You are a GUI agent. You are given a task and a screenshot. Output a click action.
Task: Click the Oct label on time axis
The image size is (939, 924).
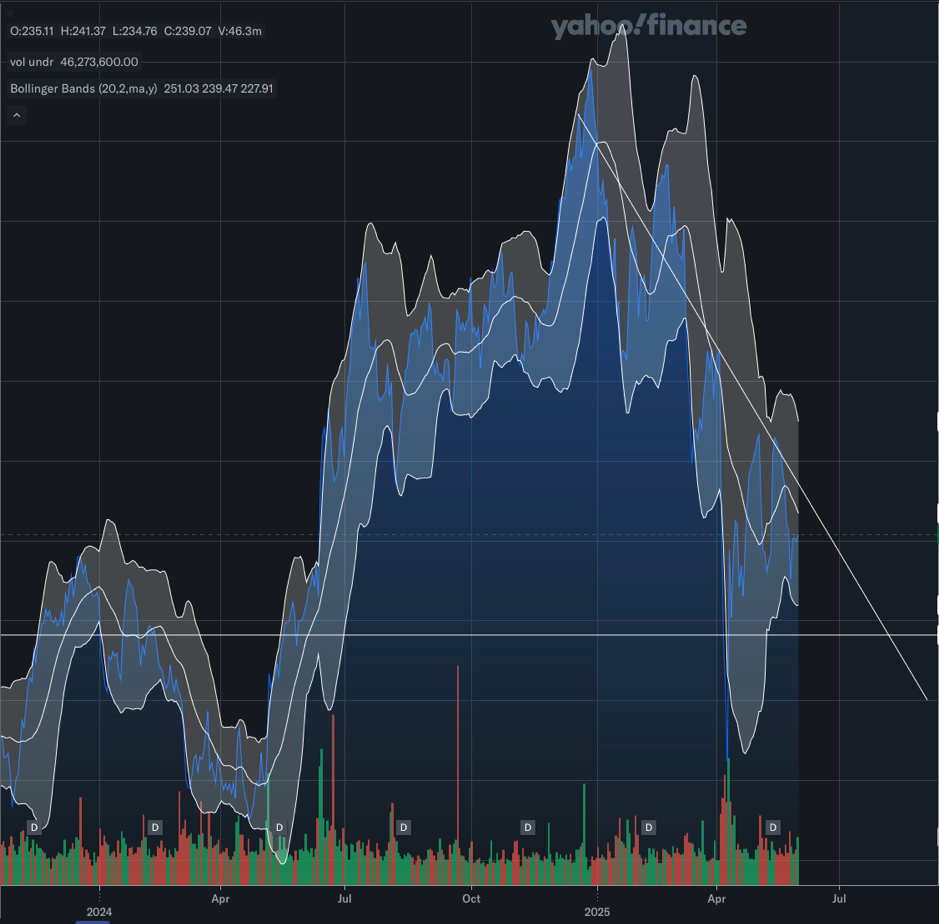471,899
